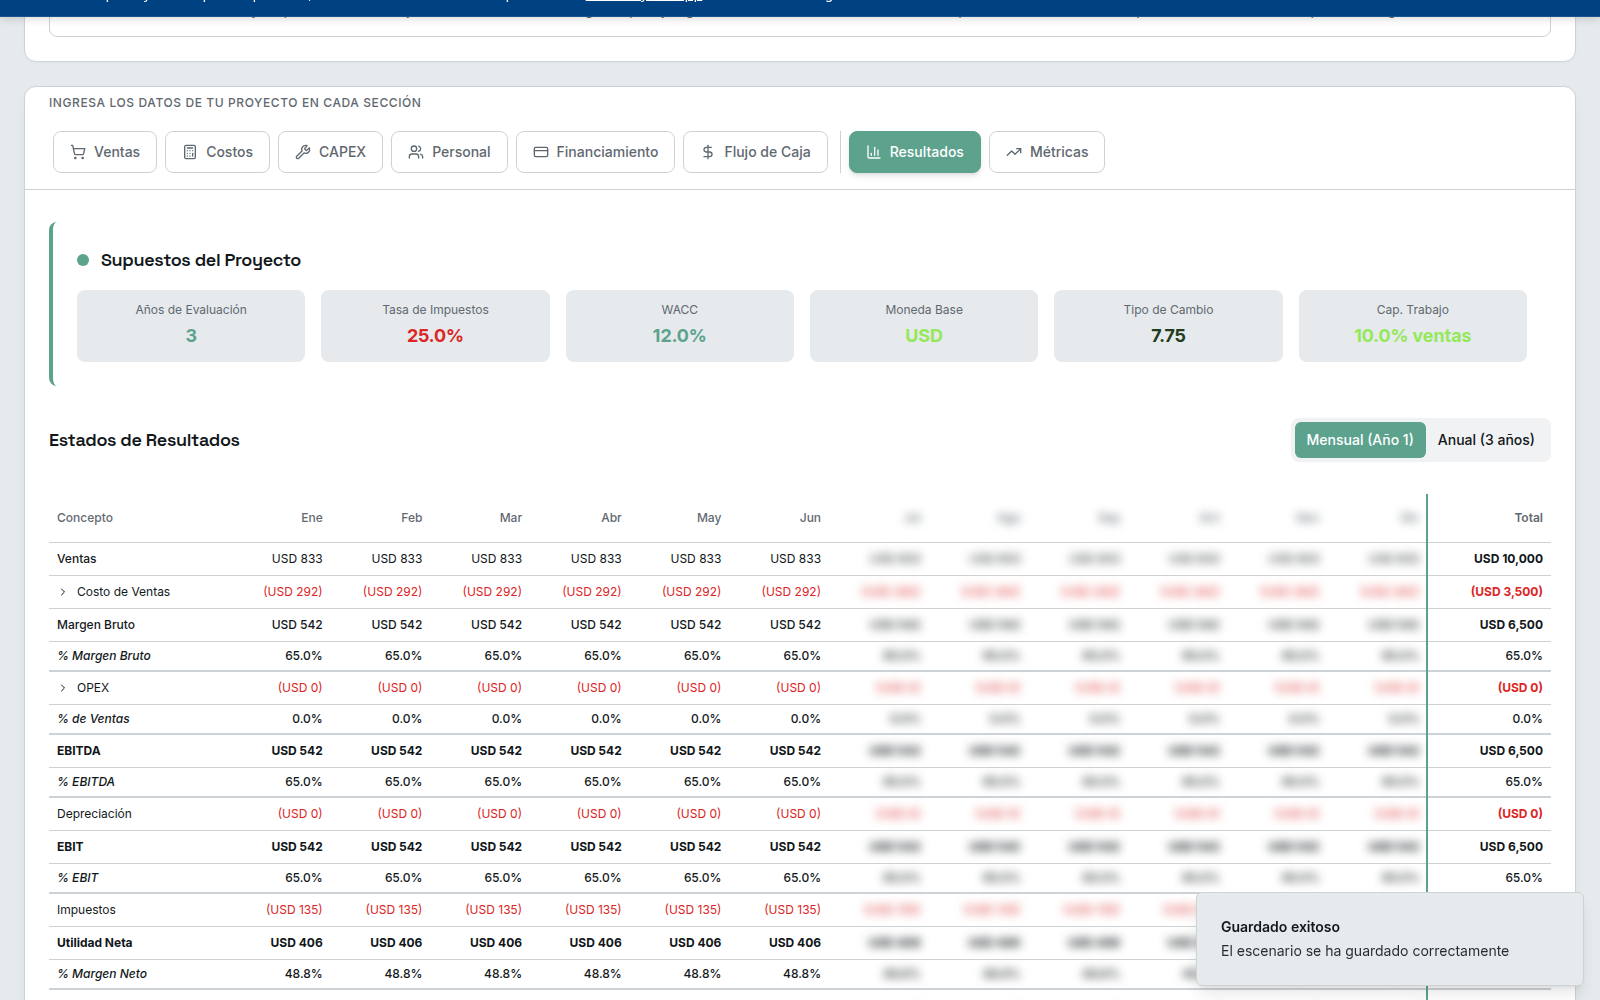Click the Abr column header

pyautogui.click(x=611, y=518)
